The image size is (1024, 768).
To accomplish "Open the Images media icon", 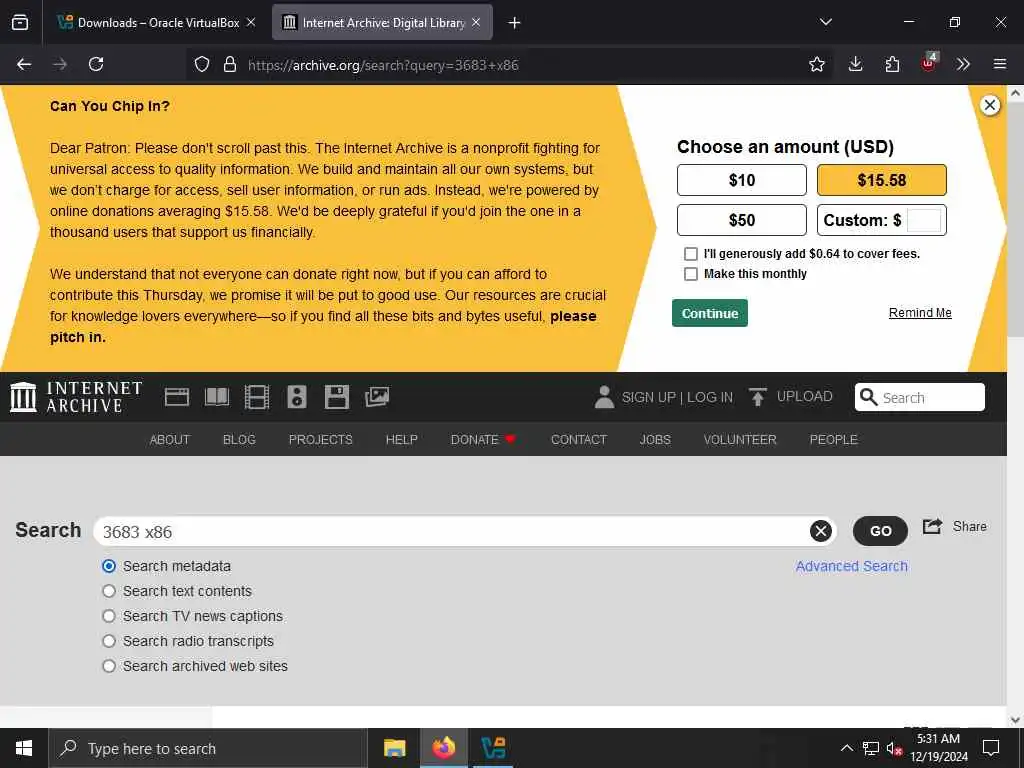I will (x=377, y=397).
